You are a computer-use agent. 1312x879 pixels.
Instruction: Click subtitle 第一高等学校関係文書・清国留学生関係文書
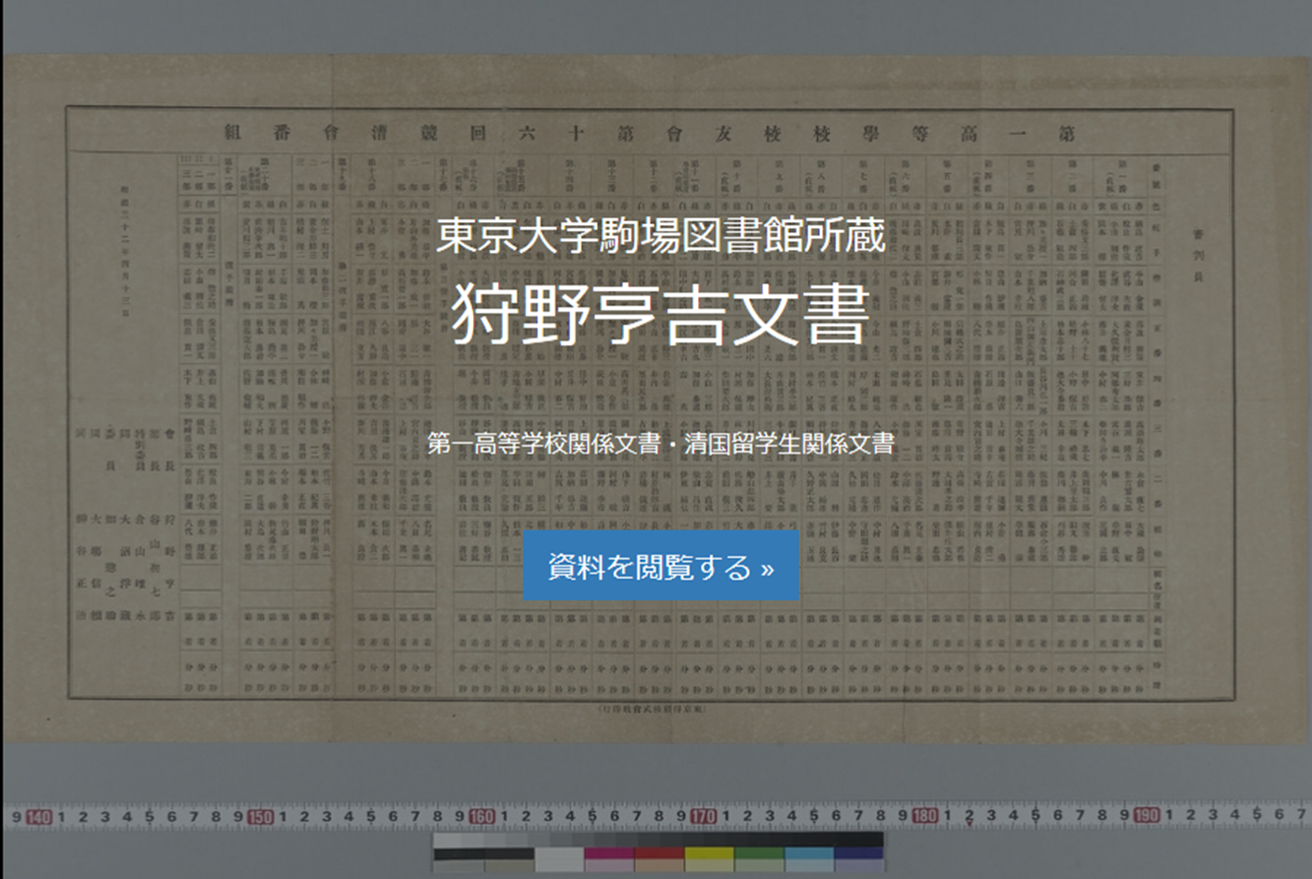(661, 444)
